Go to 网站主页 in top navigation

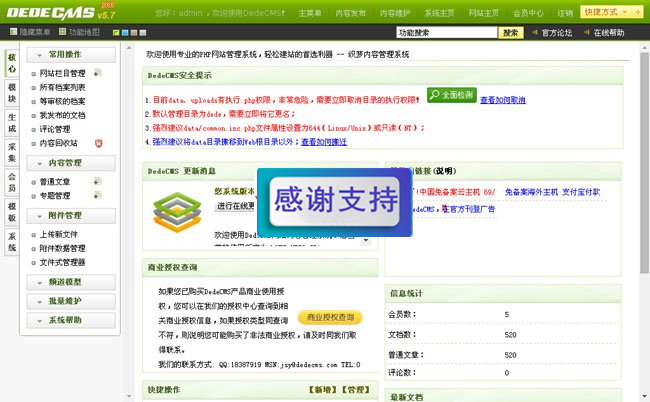pos(484,13)
